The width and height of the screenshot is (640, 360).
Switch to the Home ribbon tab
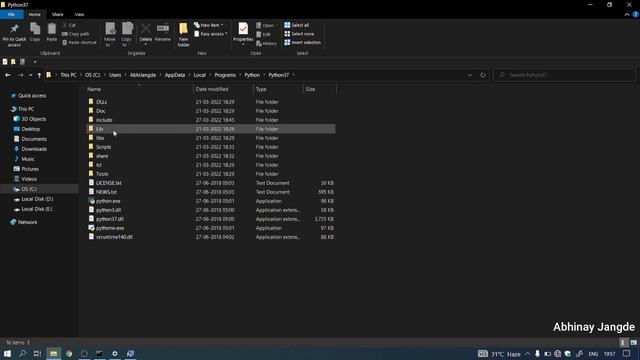click(x=35, y=14)
